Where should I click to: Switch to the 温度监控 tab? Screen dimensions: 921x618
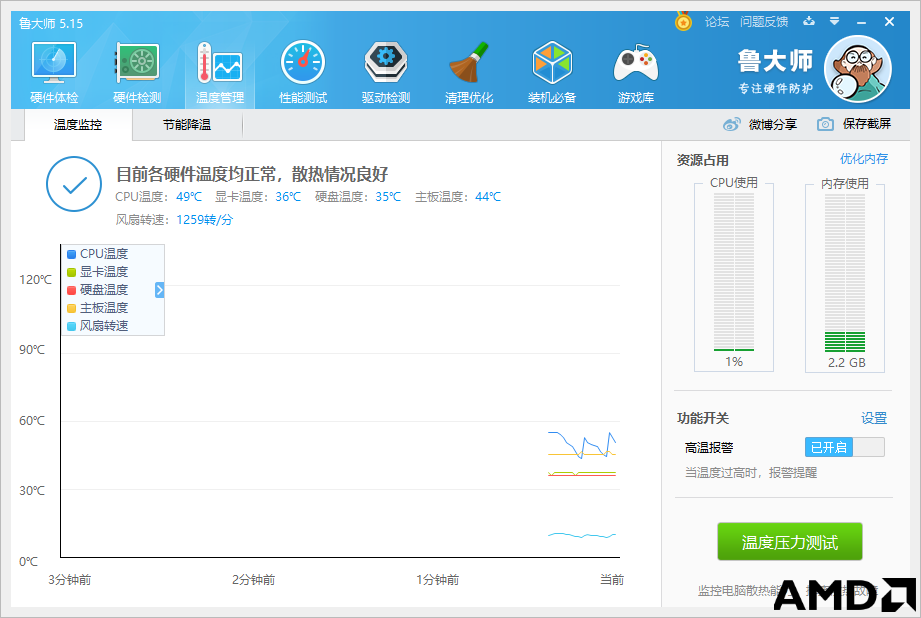coord(78,125)
